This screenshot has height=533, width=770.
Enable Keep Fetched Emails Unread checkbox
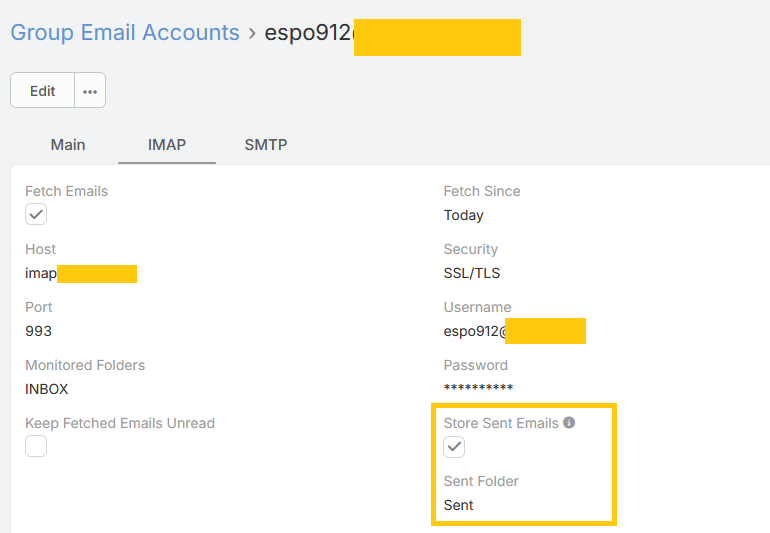(x=36, y=446)
